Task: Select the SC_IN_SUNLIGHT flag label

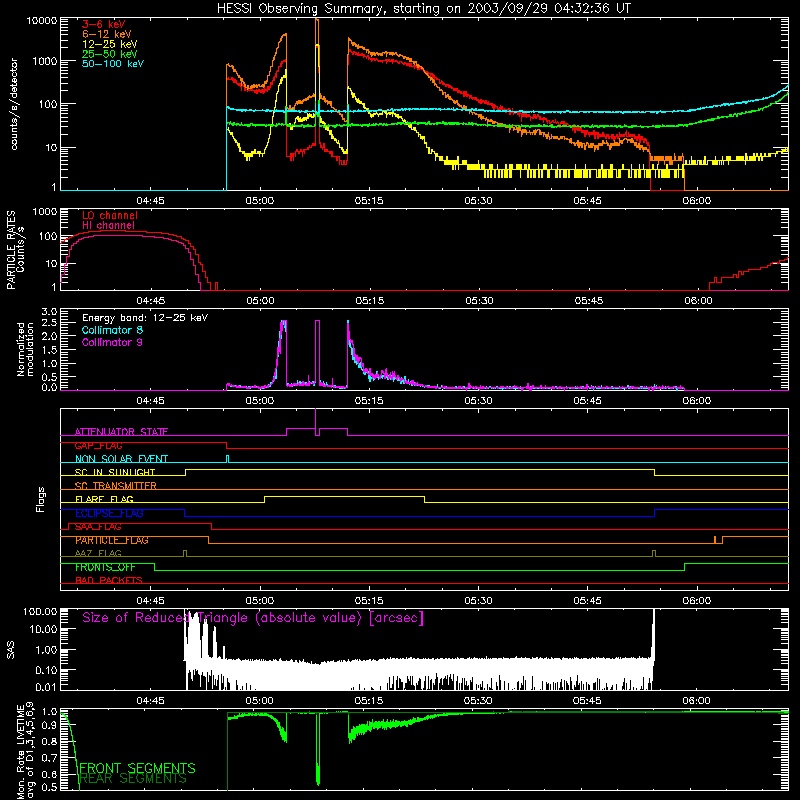Action: (114, 472)
